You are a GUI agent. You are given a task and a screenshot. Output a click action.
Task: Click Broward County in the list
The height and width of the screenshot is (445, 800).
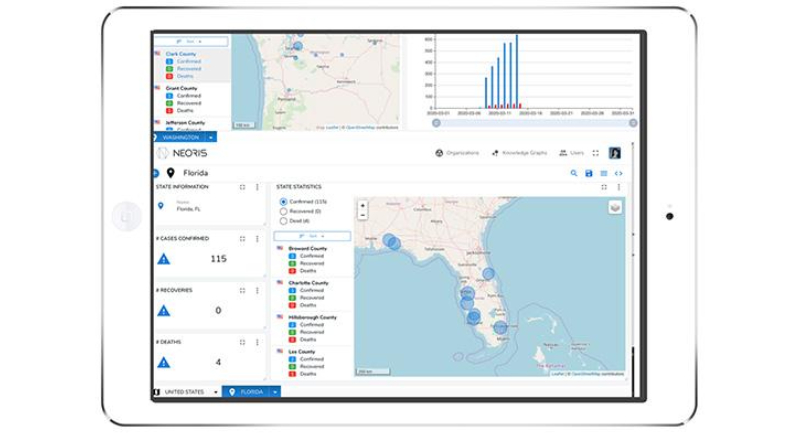pos(307,249)
